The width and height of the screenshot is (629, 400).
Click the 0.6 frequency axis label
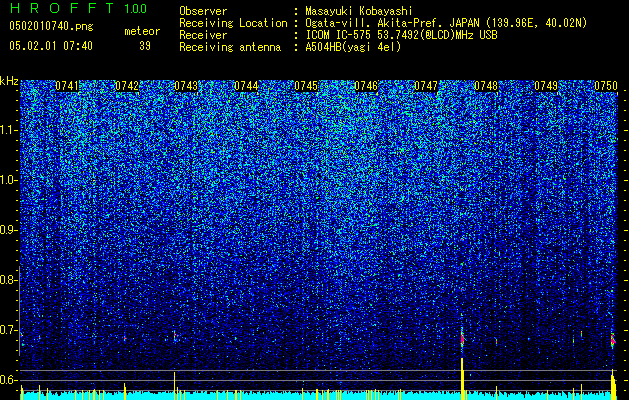point(7,380)
